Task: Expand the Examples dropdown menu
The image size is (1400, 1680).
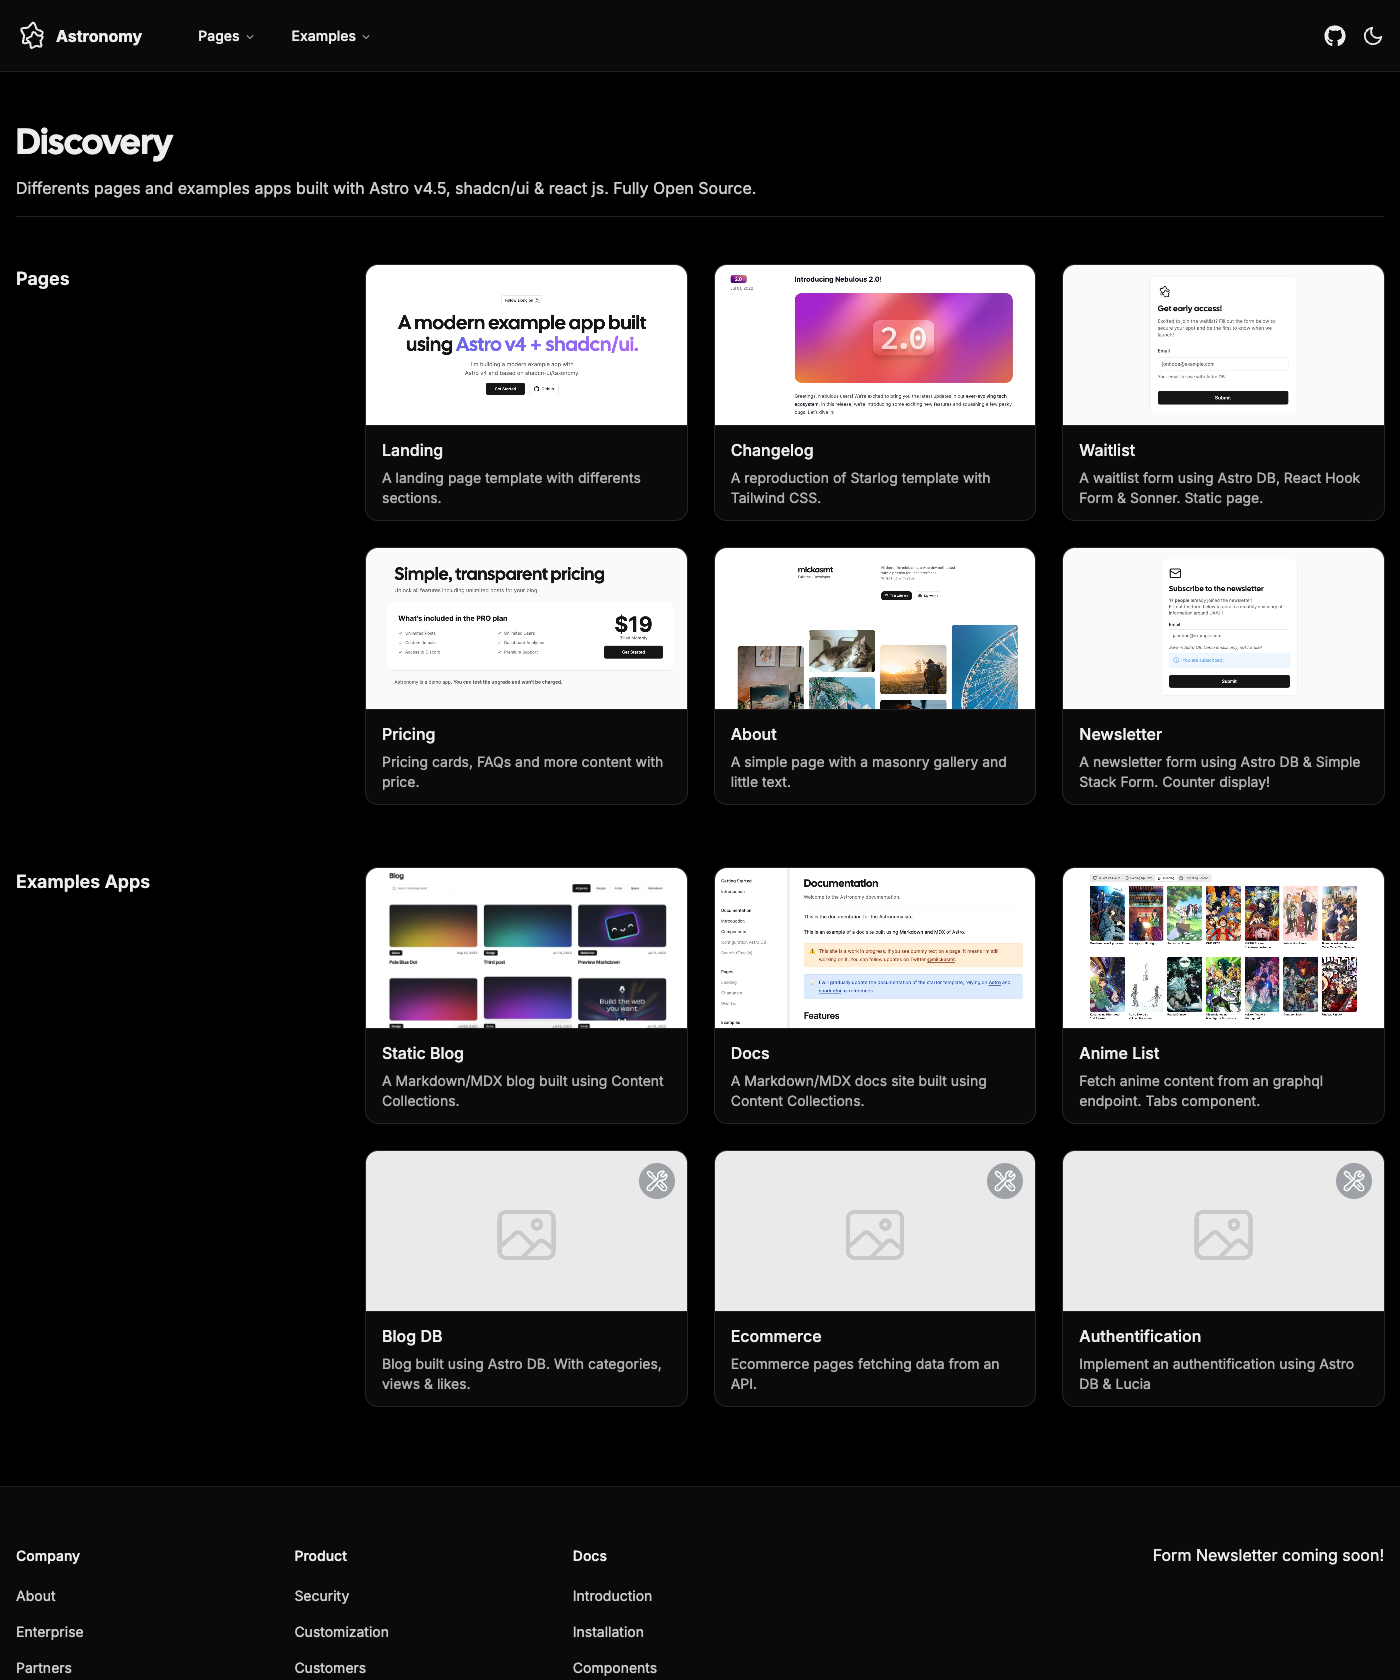Action: point(331,36)
